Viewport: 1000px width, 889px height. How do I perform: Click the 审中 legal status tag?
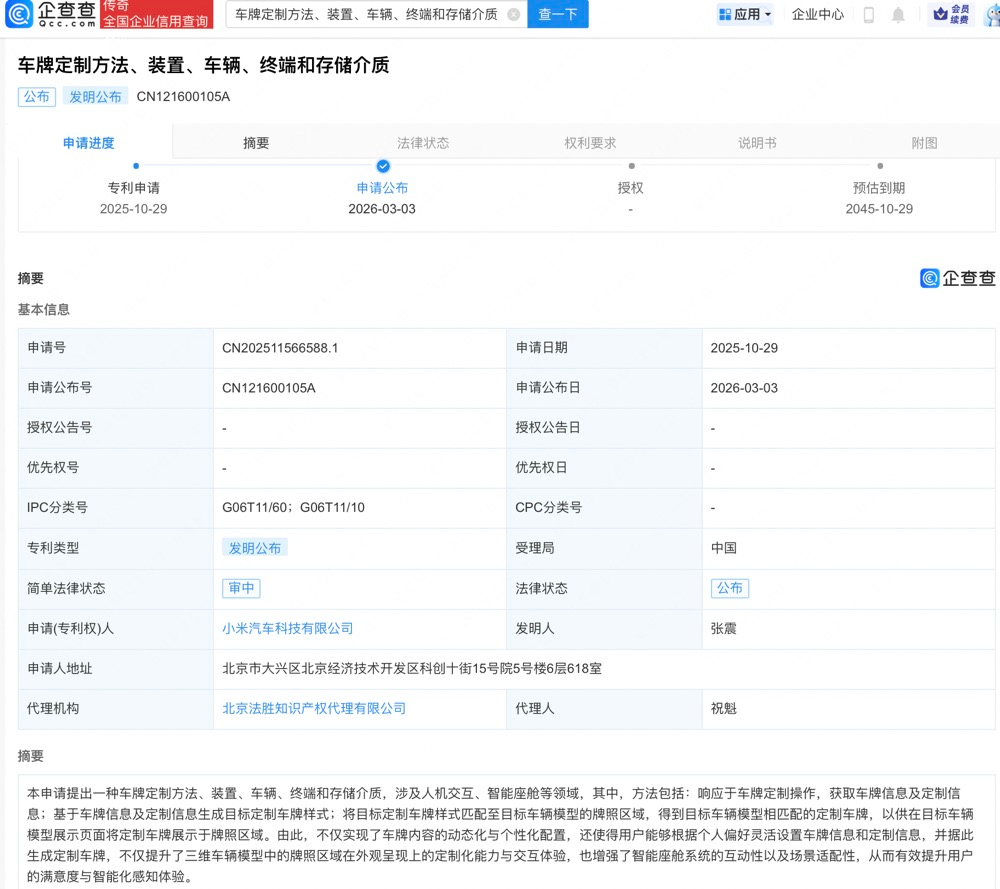(x=241, y=588)
